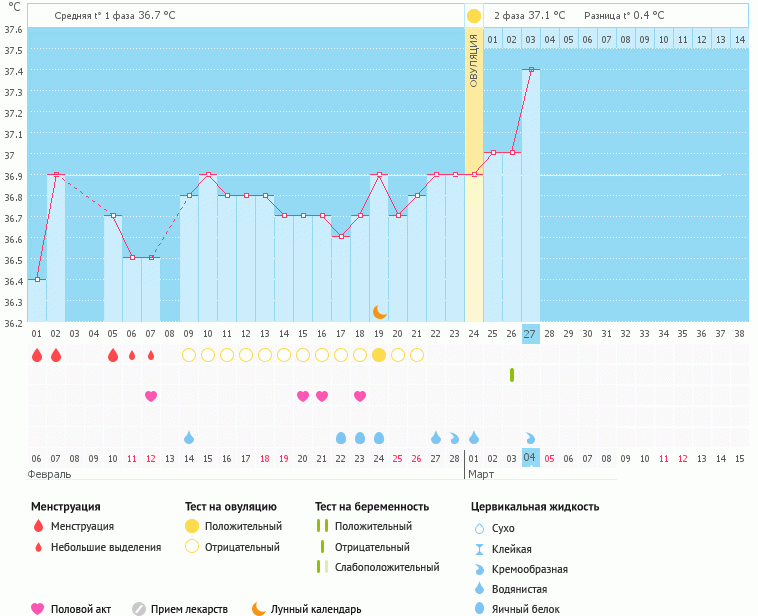The width and height of the screenshot is (758, 616).
Task: Click the positive ovulation test circle on day 19
Action: (x=379, y=355)
